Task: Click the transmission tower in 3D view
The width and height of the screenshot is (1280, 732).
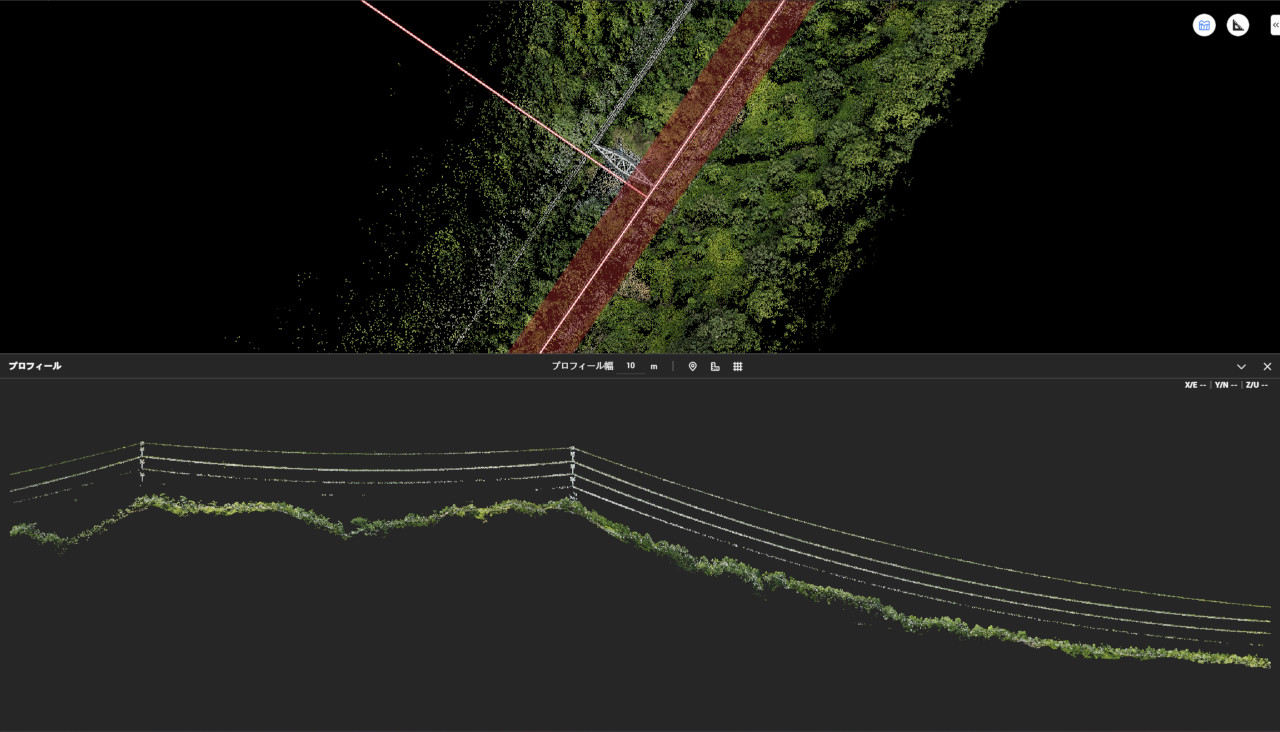Action: tap(618, 160)
